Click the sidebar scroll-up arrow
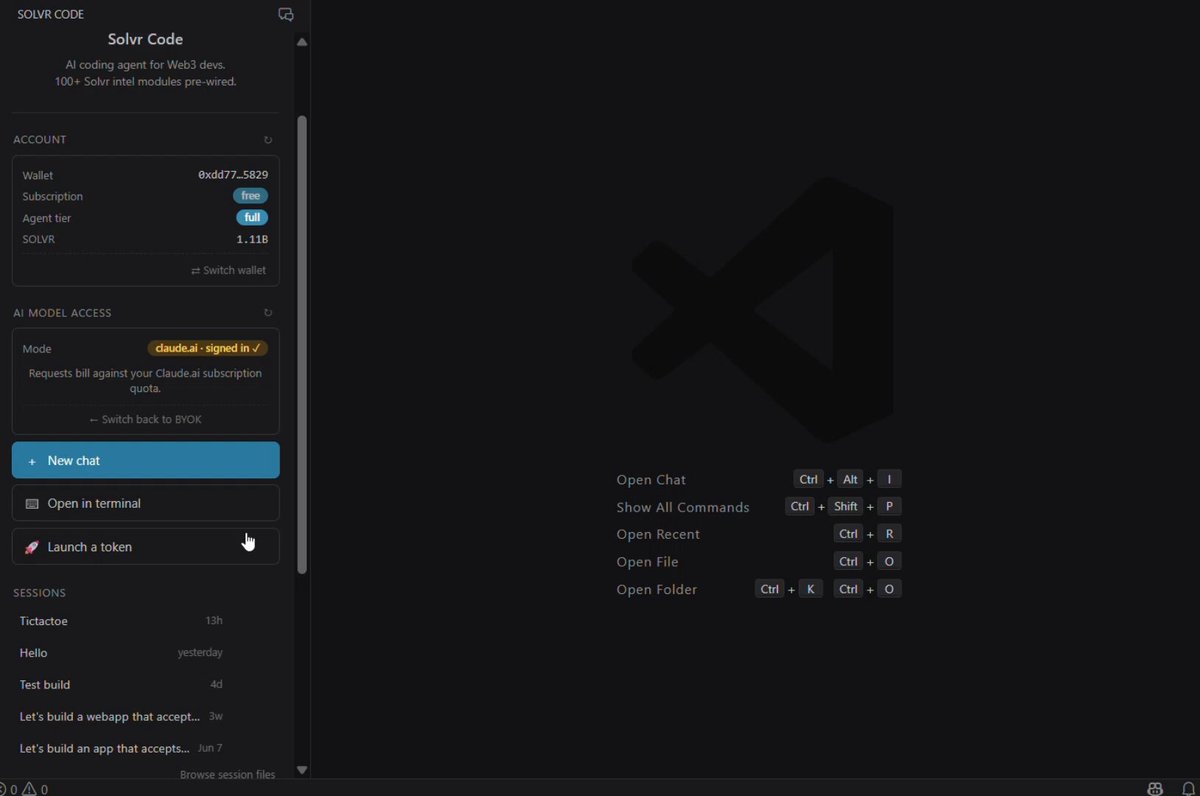 [302, 42]
